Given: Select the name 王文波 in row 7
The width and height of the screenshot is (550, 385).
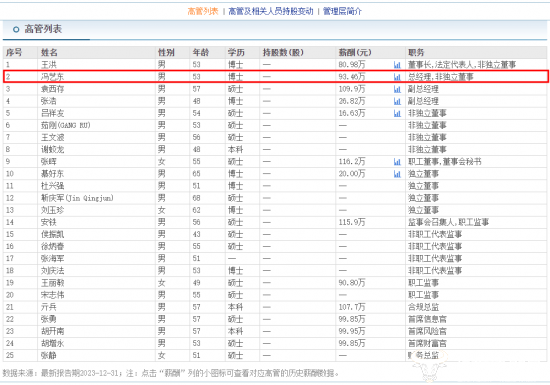Looking at the screenshot, I should [x=53, y=137].
